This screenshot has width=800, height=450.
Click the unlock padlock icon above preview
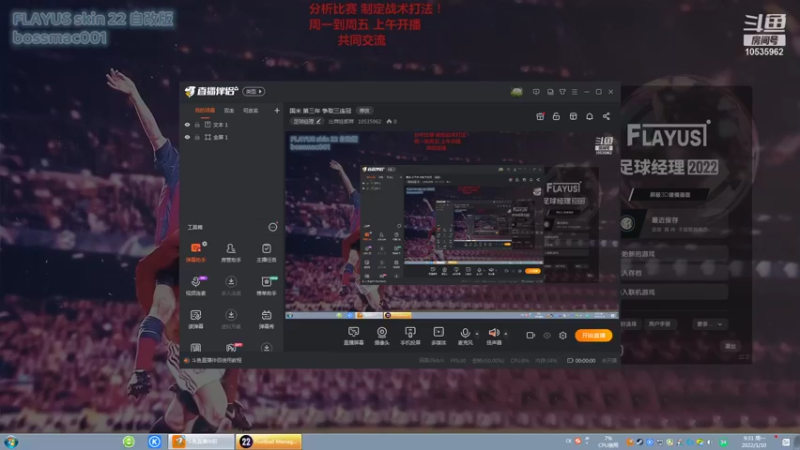coord(556,116)
